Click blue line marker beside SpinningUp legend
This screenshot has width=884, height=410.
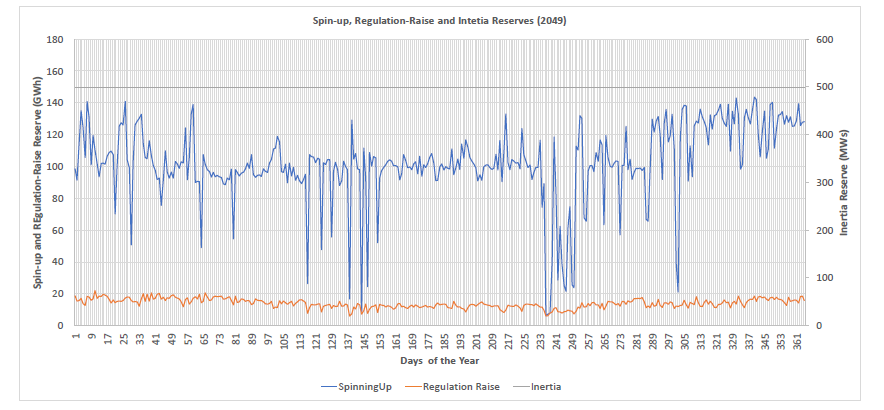(328, 387)
